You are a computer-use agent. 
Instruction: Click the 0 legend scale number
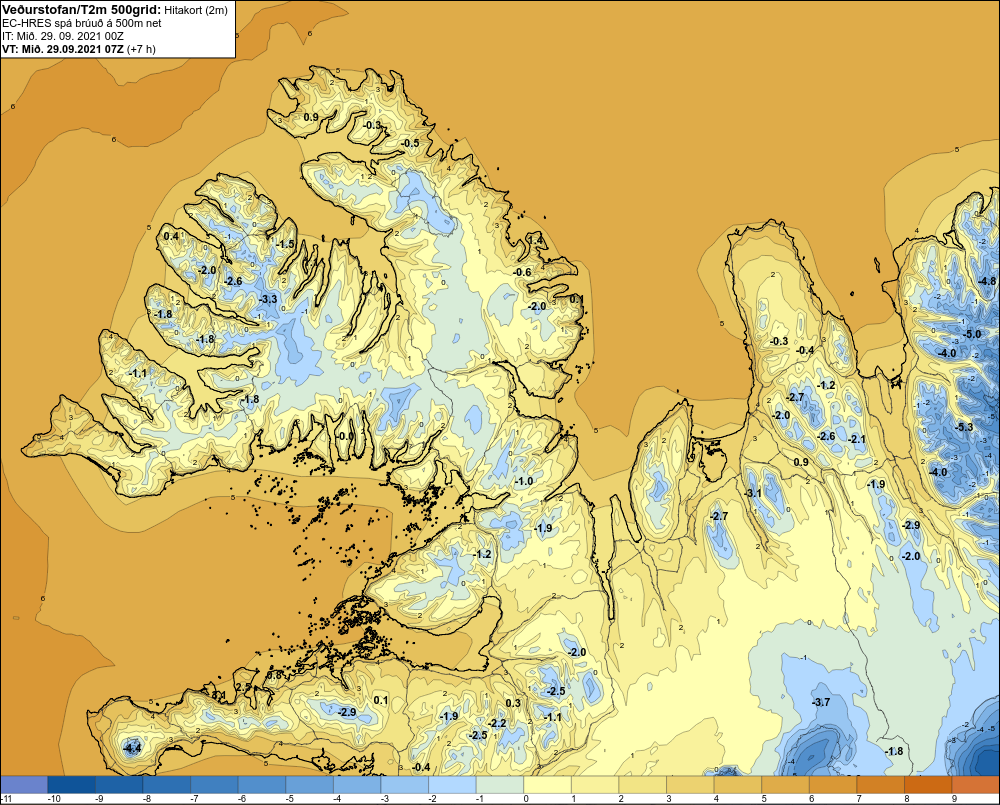point(526,798)
